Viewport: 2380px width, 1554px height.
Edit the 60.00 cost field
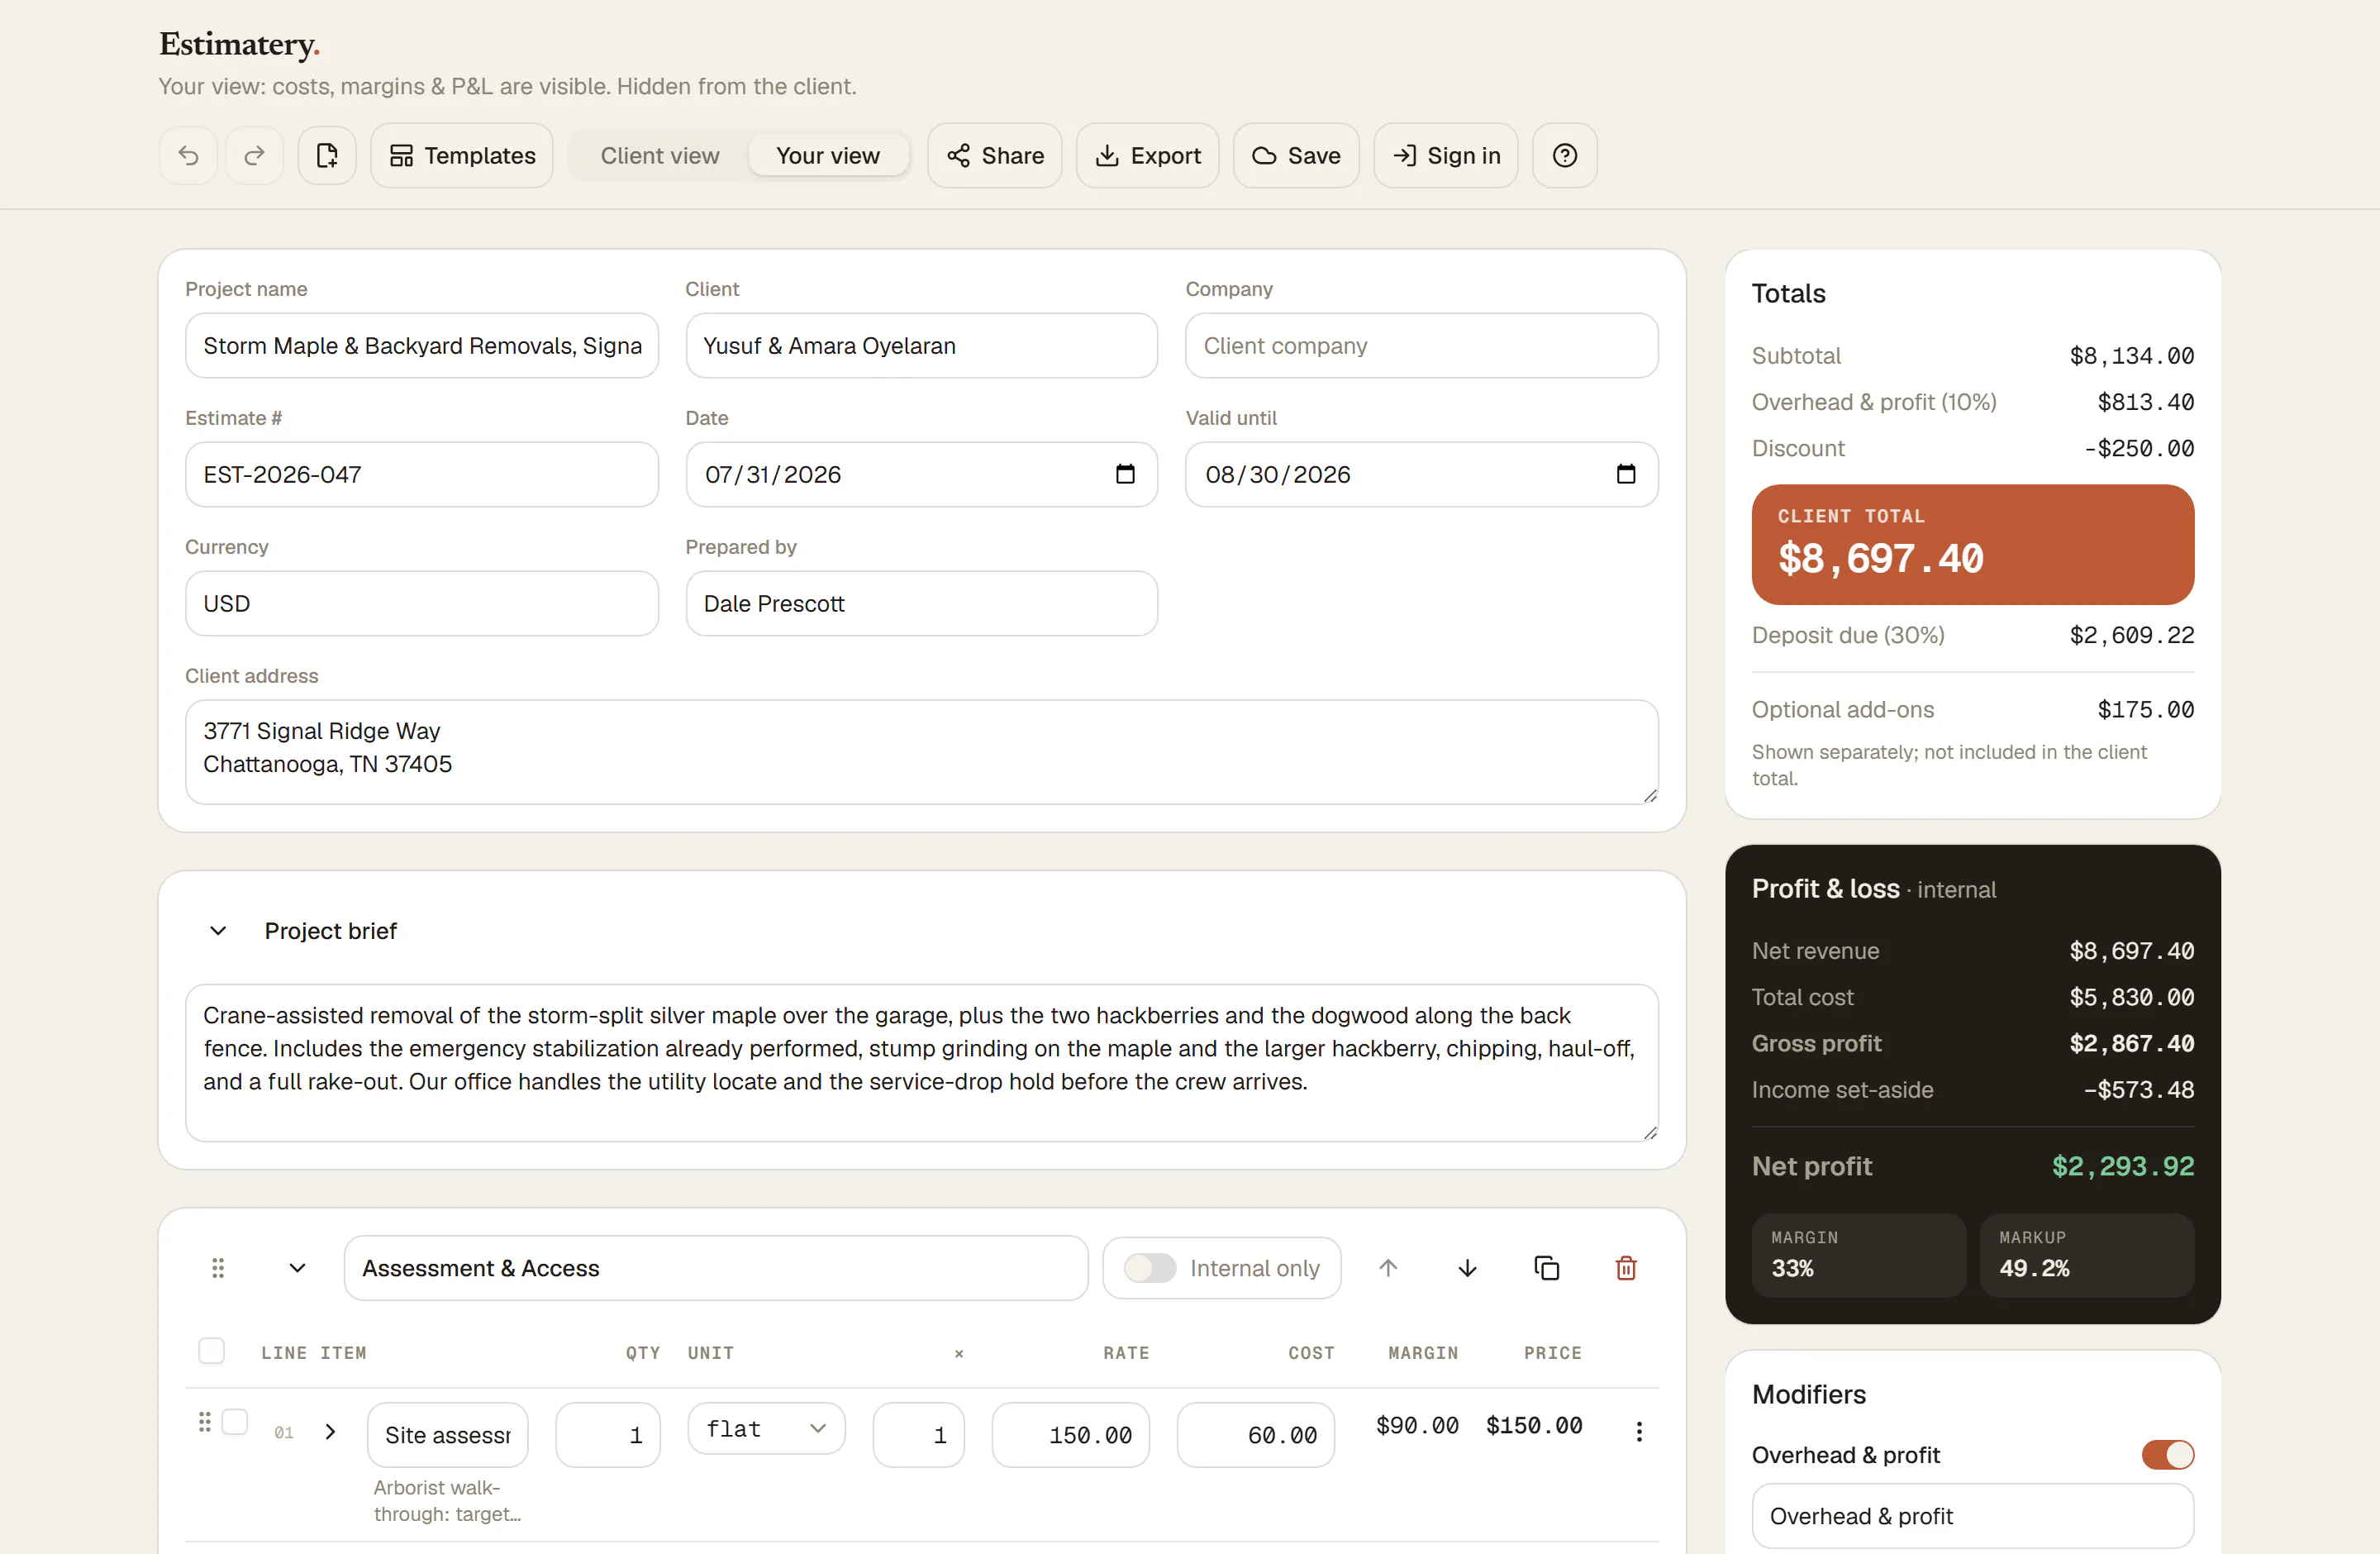pyautogui.click(x=1255, y=1435)
